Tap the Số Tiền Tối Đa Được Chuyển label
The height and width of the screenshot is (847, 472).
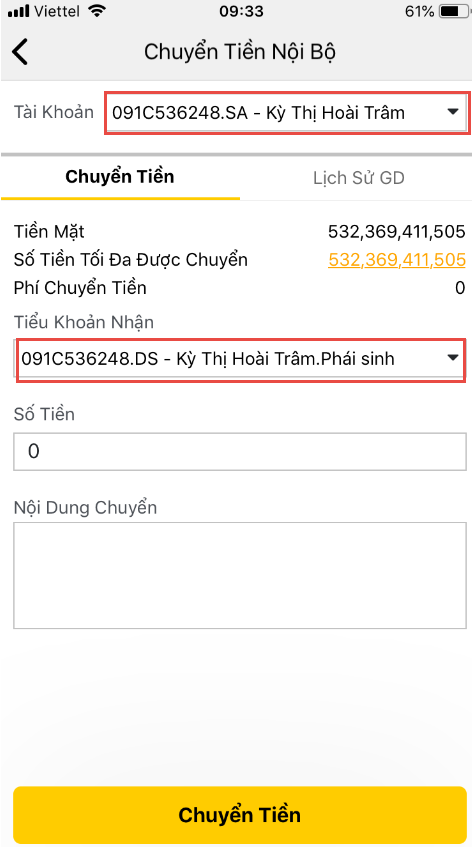click(x=131, y=260)
